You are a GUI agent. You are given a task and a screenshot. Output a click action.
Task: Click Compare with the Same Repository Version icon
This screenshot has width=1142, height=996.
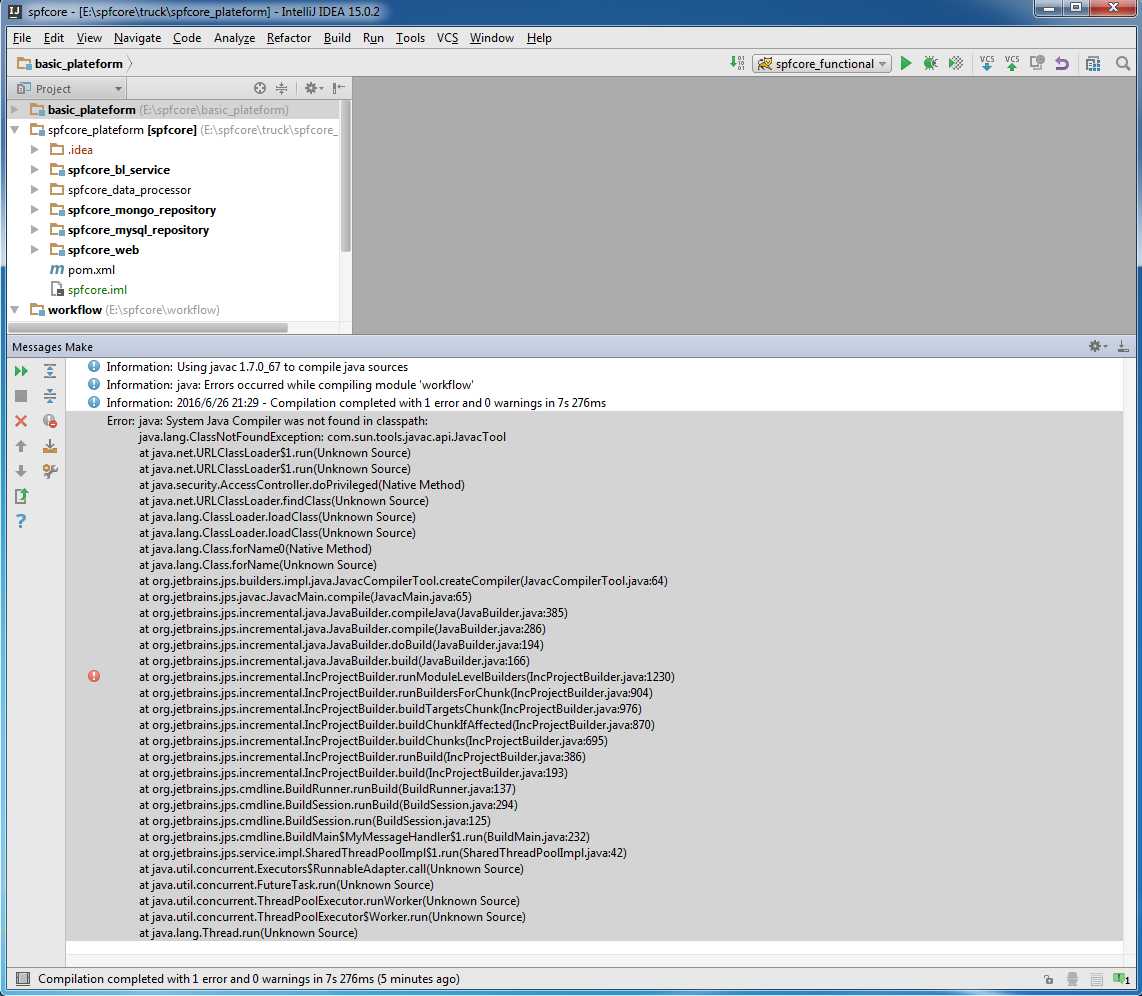(x=1037, y=63)
